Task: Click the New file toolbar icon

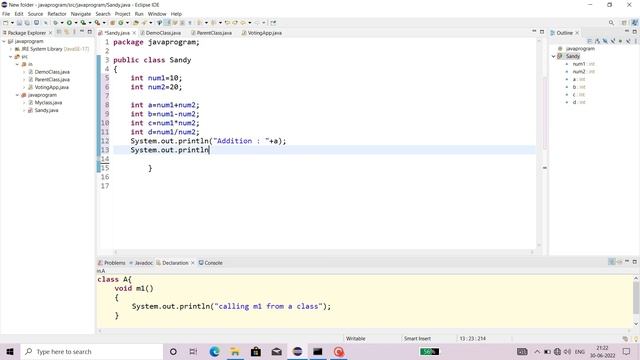Action: click(x=5, y=23)
